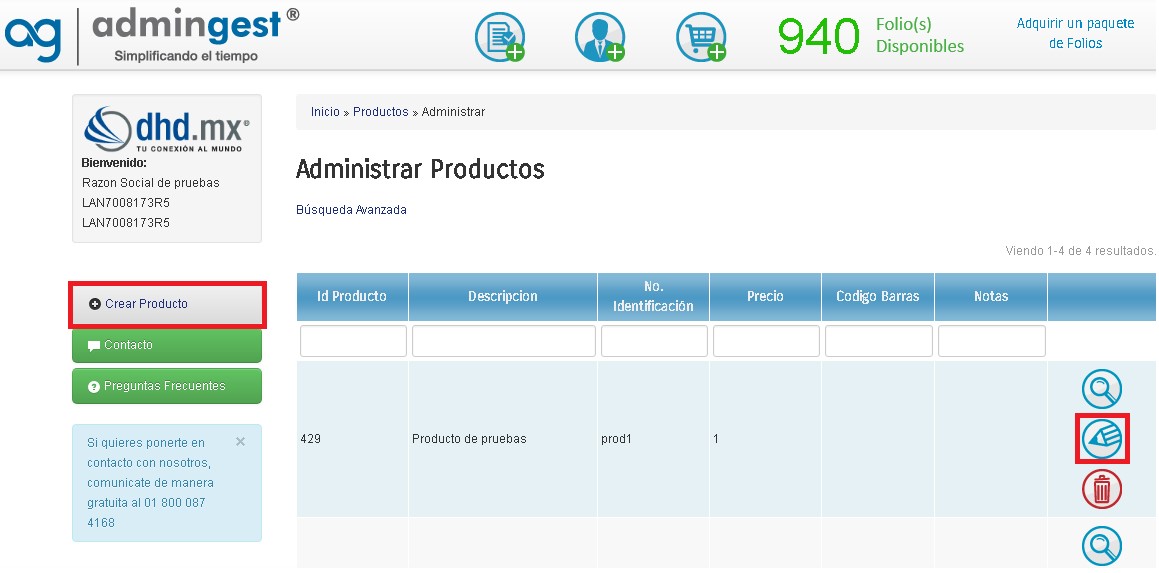Open Preguntas Frecuentes
The width and height of the screenshot is (1159, 573).
(x=167, y=386)
